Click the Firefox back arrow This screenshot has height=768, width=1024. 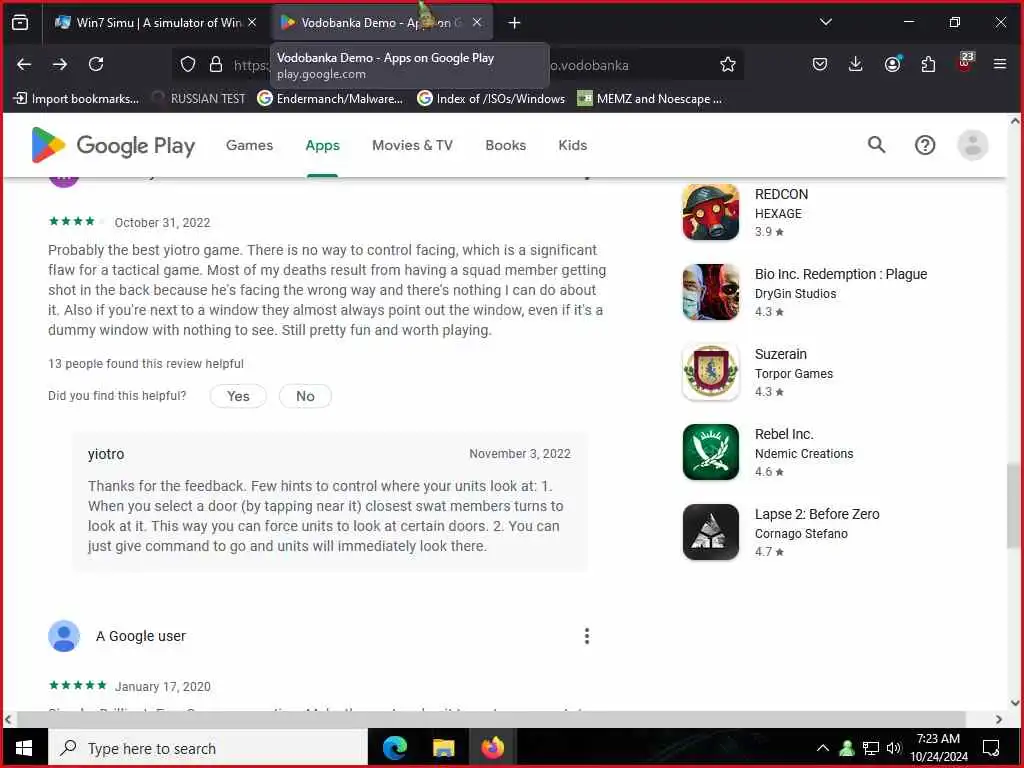click(24, 64)
